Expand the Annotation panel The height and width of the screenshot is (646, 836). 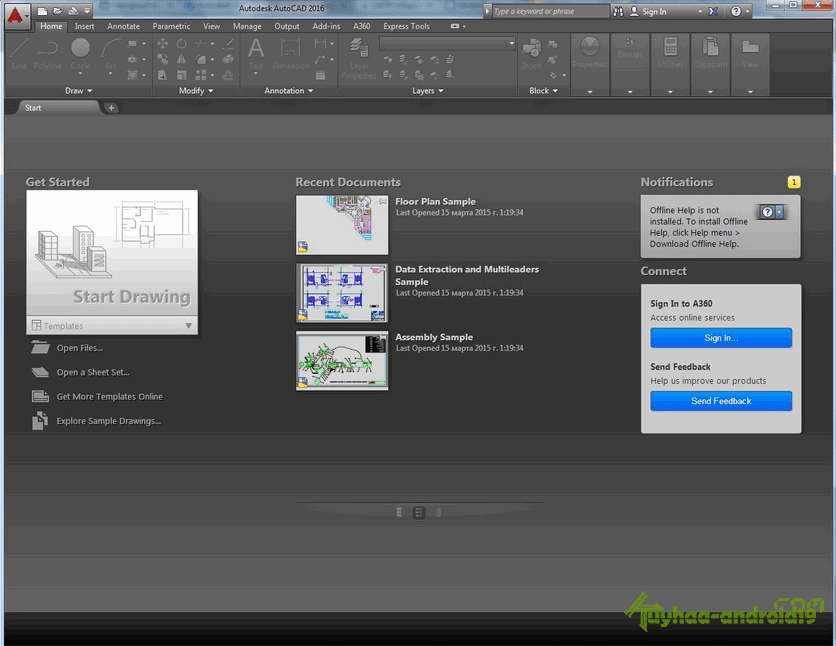coord(288,91)
